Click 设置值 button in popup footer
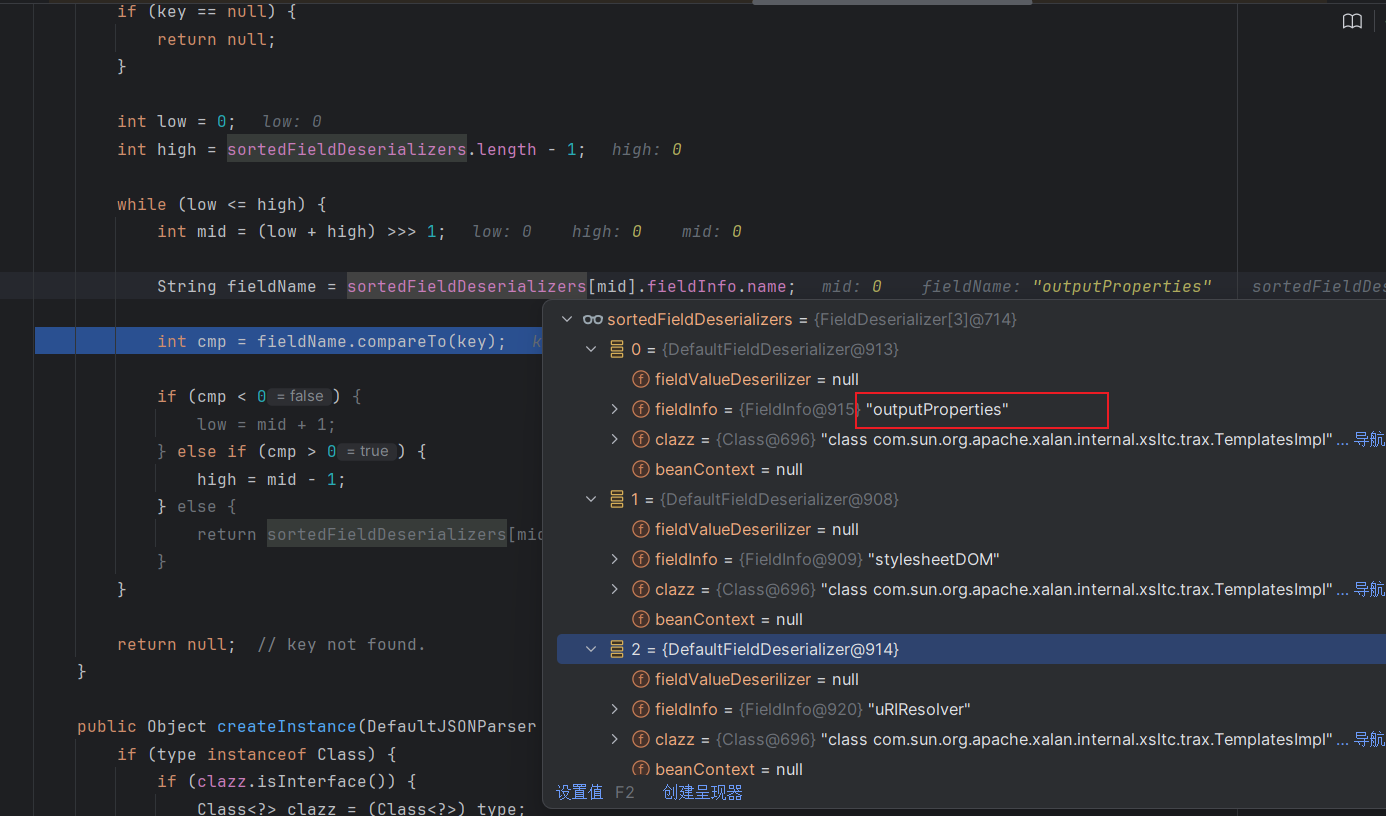Viewport: 1386px width, 816px height. click(580, 792)
